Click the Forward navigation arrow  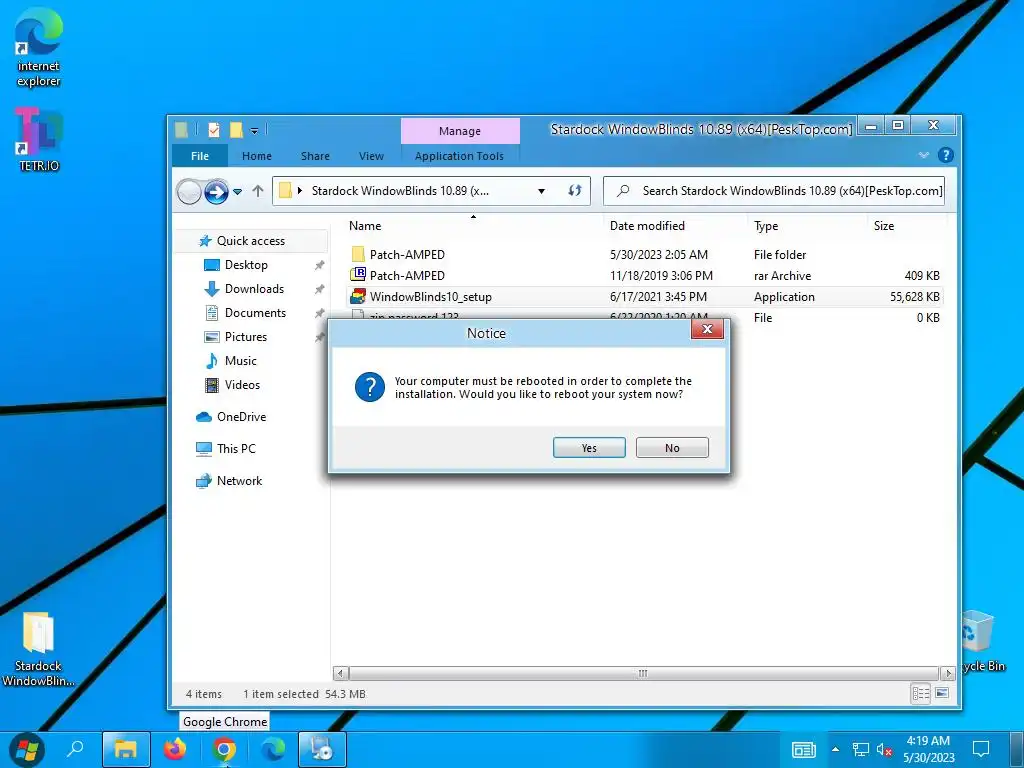coord(216,191)
